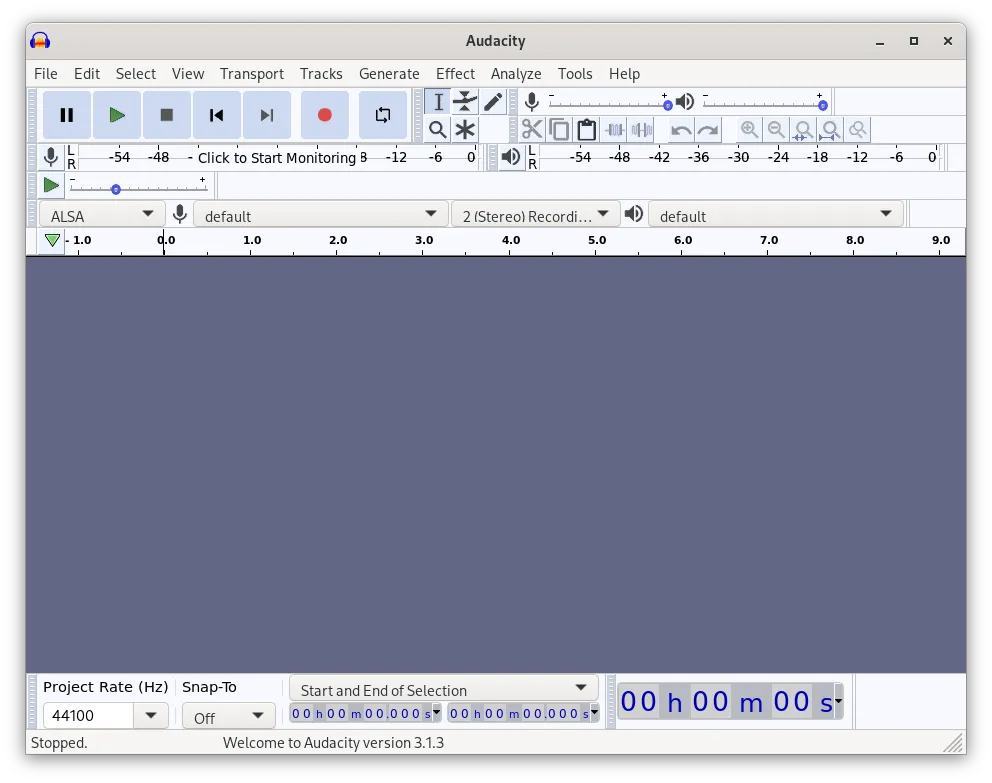The width and height of the screenshot is (992, 783).
Task: Click the Skip to End button
Action: tap(266, 115)
